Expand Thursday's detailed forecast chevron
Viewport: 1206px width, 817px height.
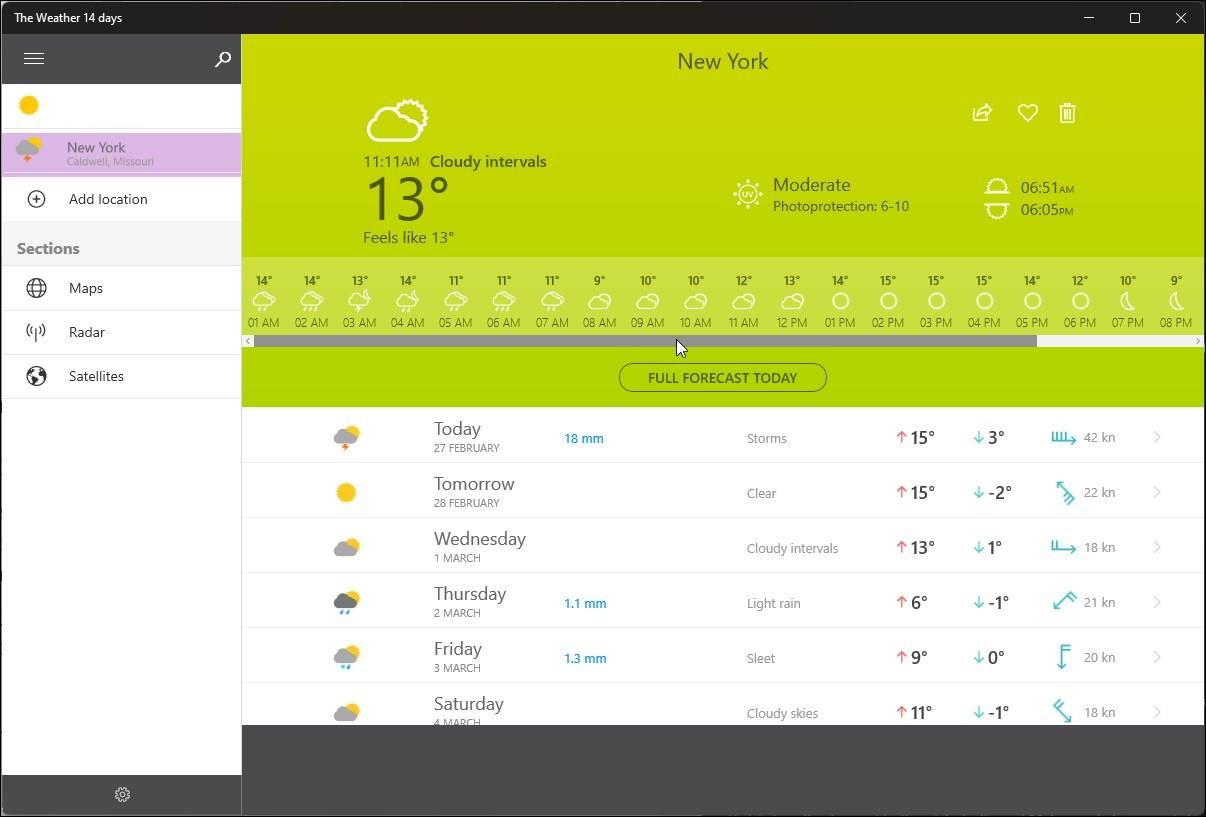(1157, 602)
